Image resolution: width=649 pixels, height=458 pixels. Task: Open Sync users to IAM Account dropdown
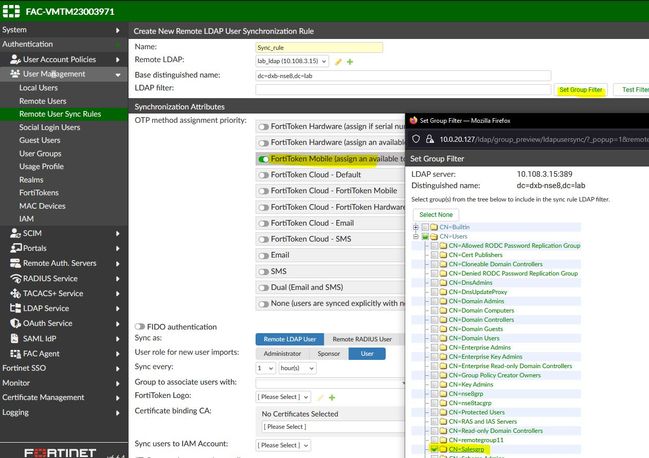pos(283,446)
